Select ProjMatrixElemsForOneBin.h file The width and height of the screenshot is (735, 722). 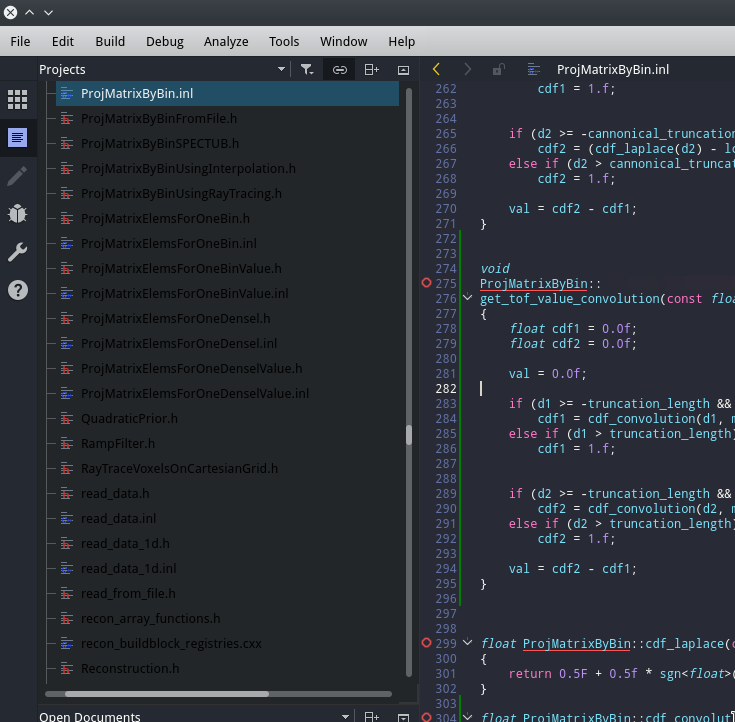(165, 218)
